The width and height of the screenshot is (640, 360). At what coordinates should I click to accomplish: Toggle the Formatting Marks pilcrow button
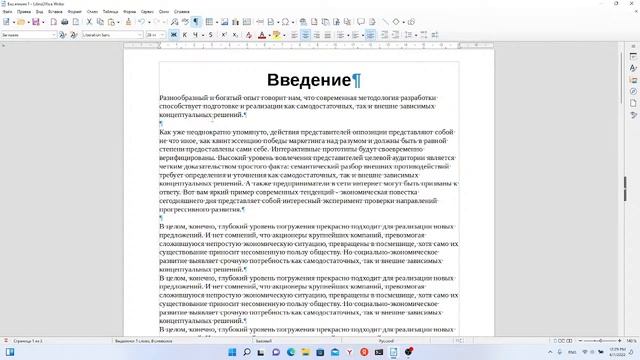pyautogui.click(x=196, y=22)
